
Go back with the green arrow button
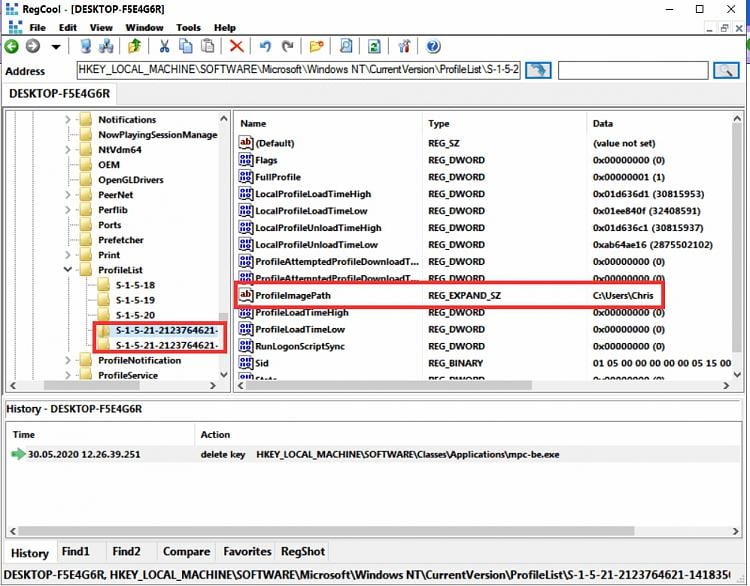pos(12,46)
